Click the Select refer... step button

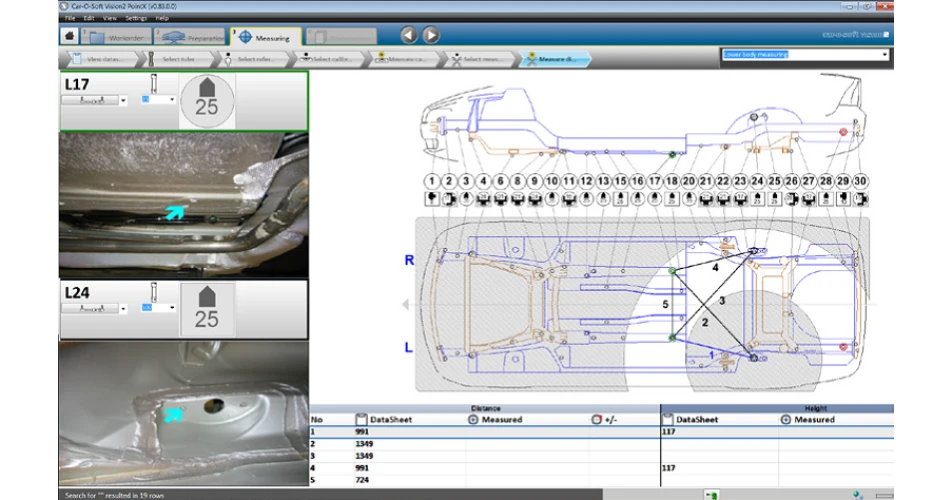pyautogui.click(x=251, y=59)
